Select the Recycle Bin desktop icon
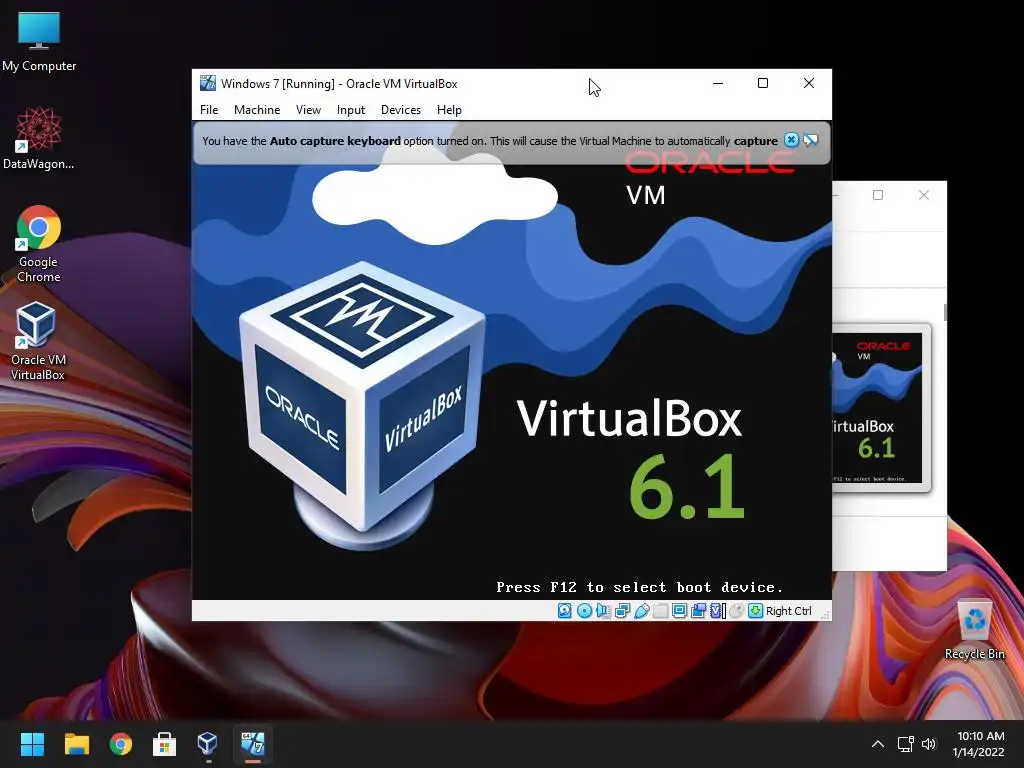1024x768 pixels. 974,630
